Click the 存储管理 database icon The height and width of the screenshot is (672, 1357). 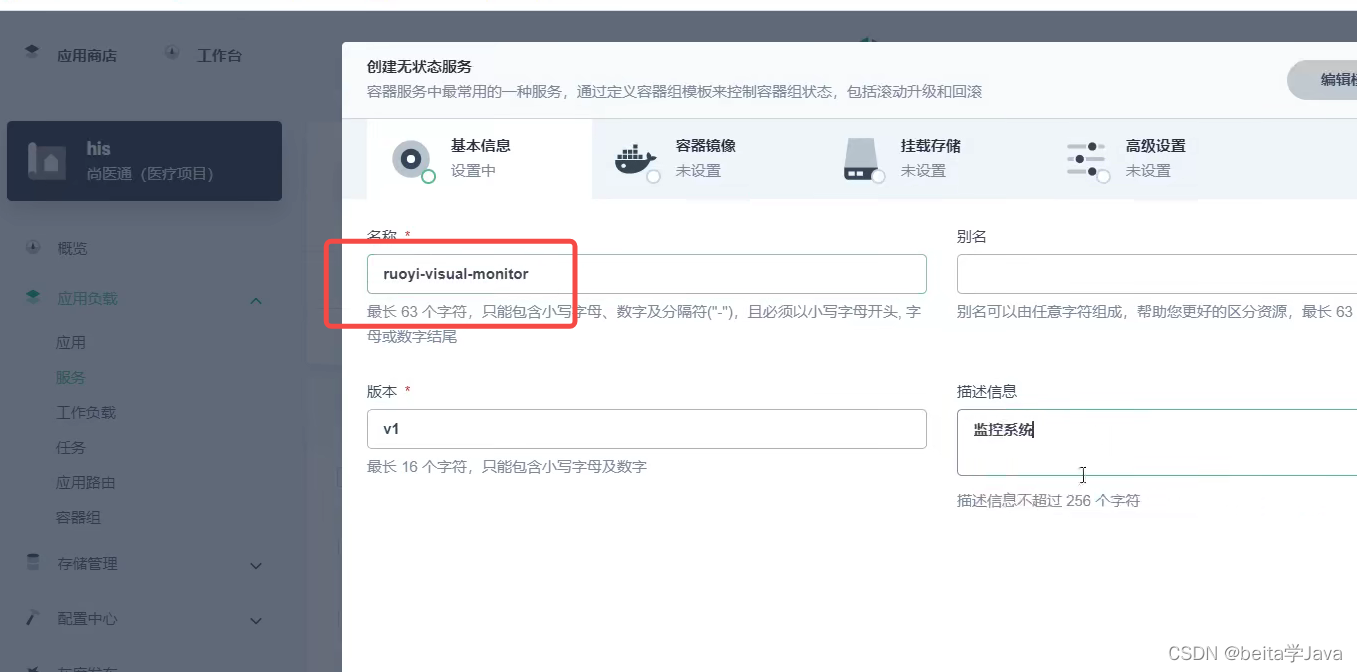coord(33,562)
